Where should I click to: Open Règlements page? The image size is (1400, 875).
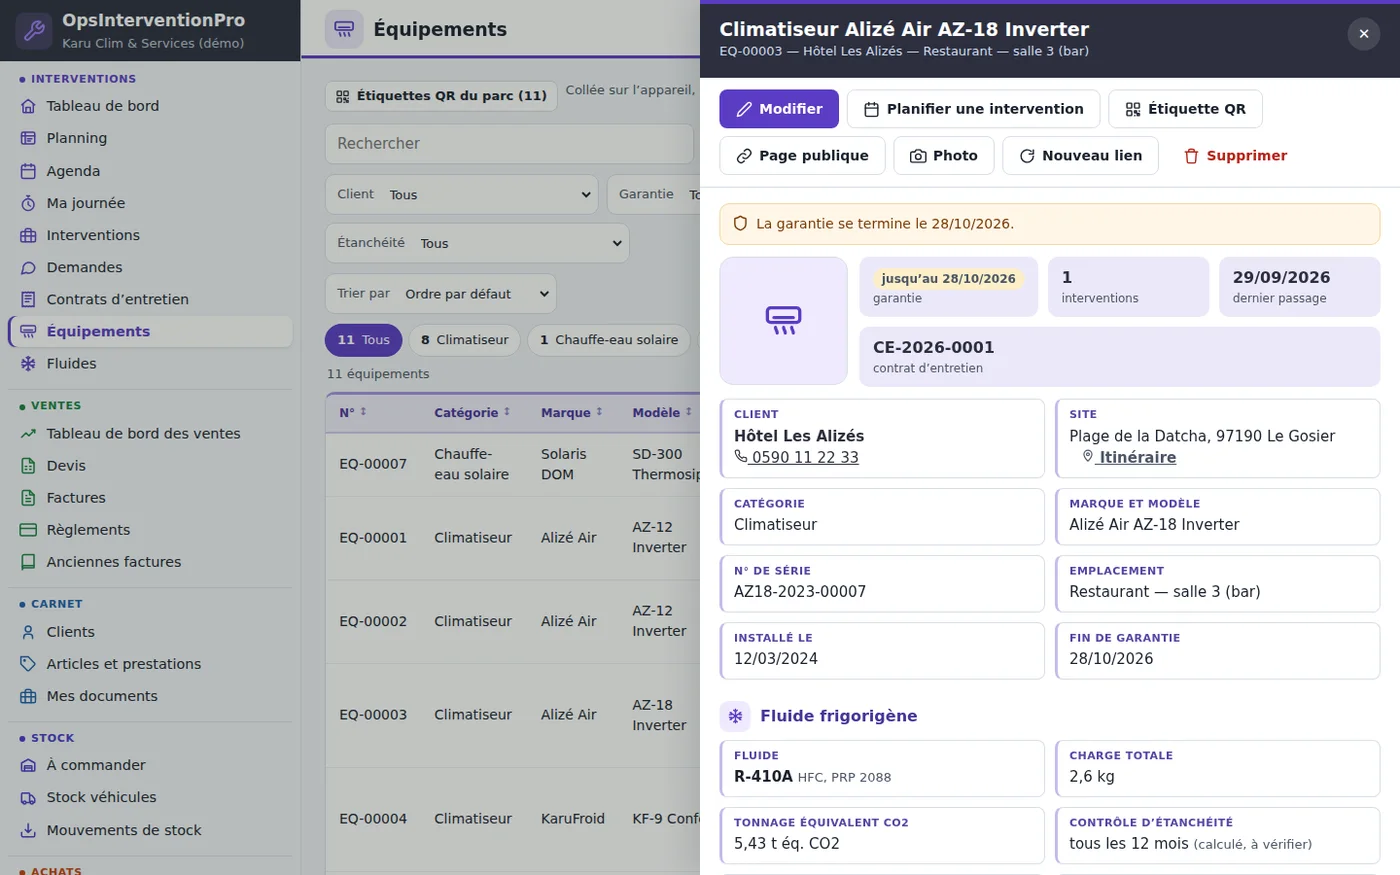tap(150, 530)
